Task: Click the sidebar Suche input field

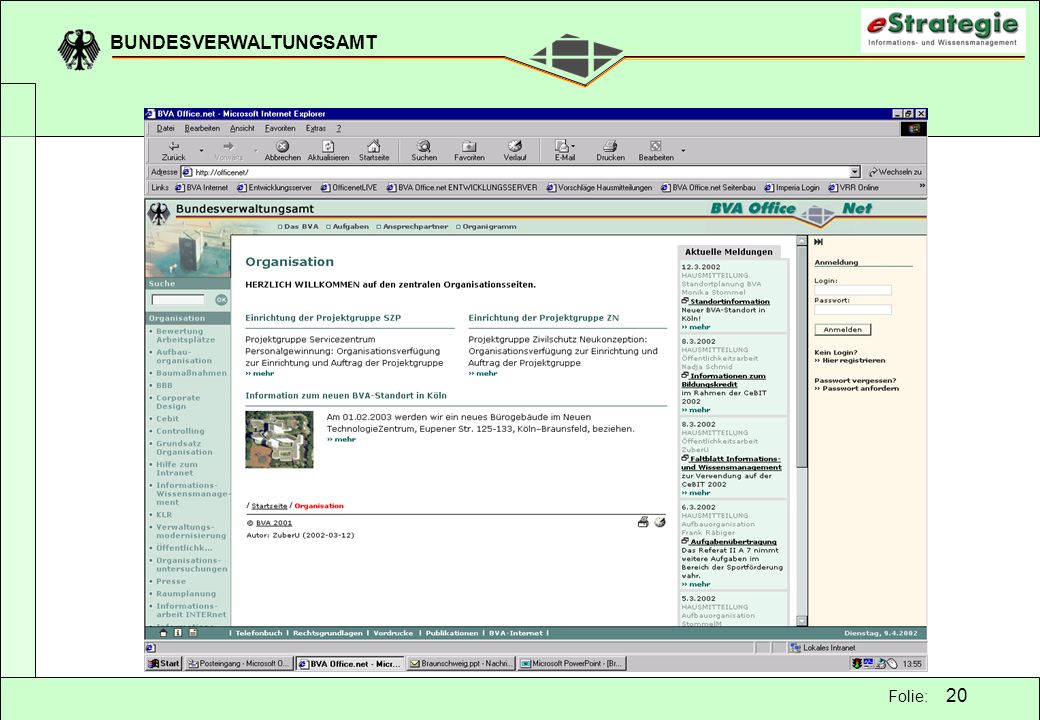Action: coord(178,300)
